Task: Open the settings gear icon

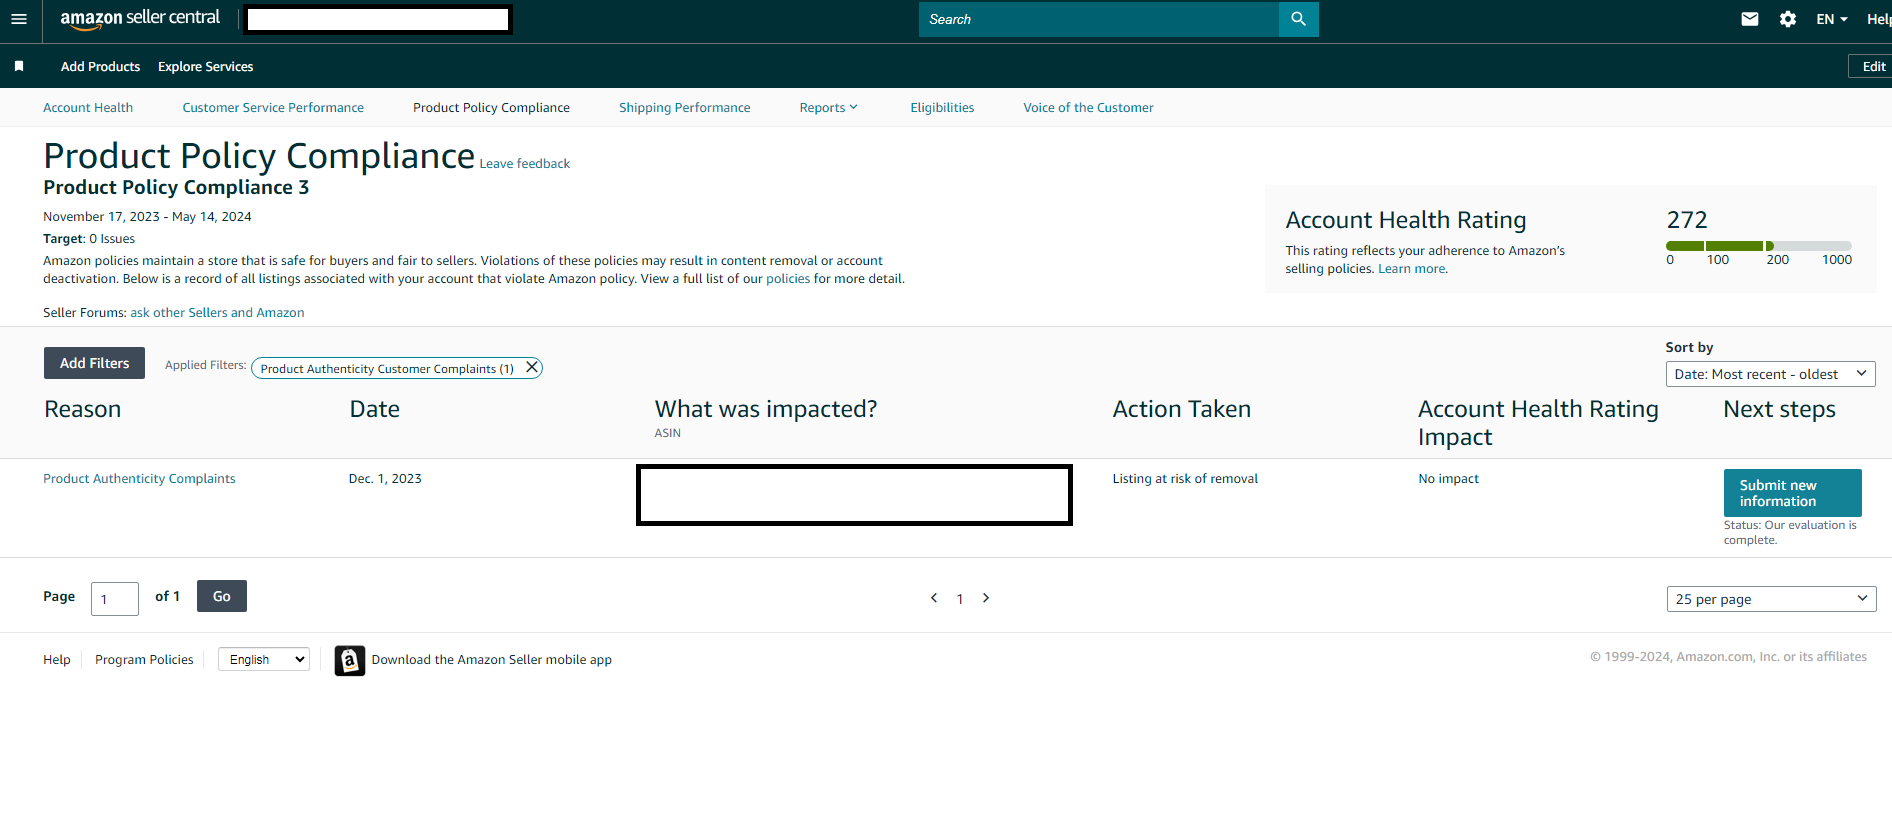Action: pyautogui.click(x=1788, y=19)
